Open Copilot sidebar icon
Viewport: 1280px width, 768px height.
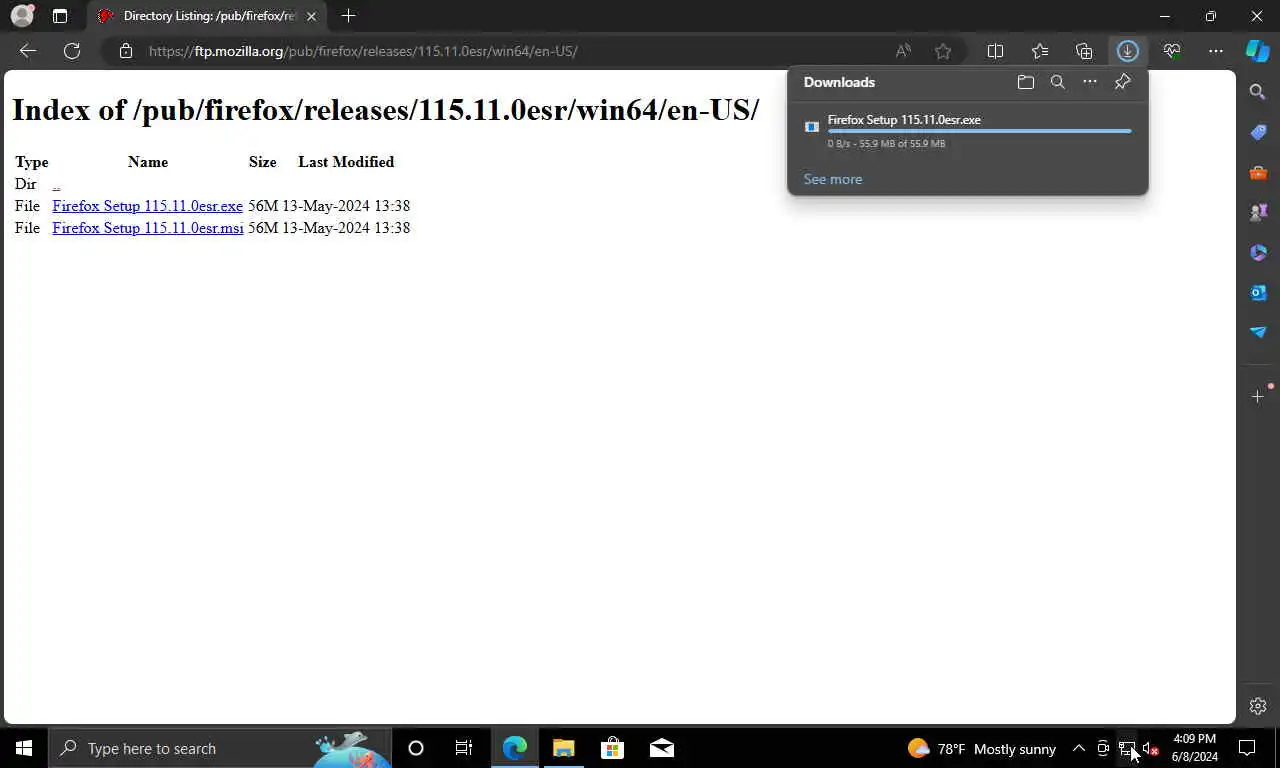coord(1258,51)
